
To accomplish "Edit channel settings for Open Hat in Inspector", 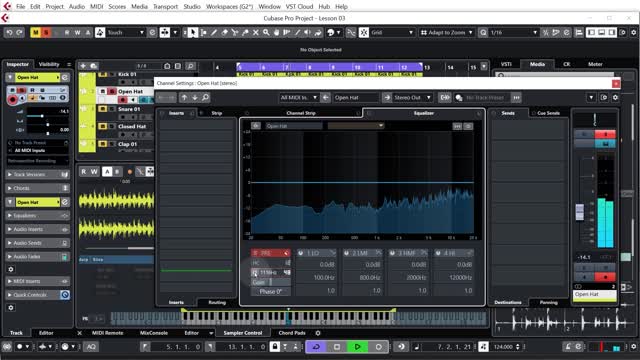I will [x=65, y=77].
